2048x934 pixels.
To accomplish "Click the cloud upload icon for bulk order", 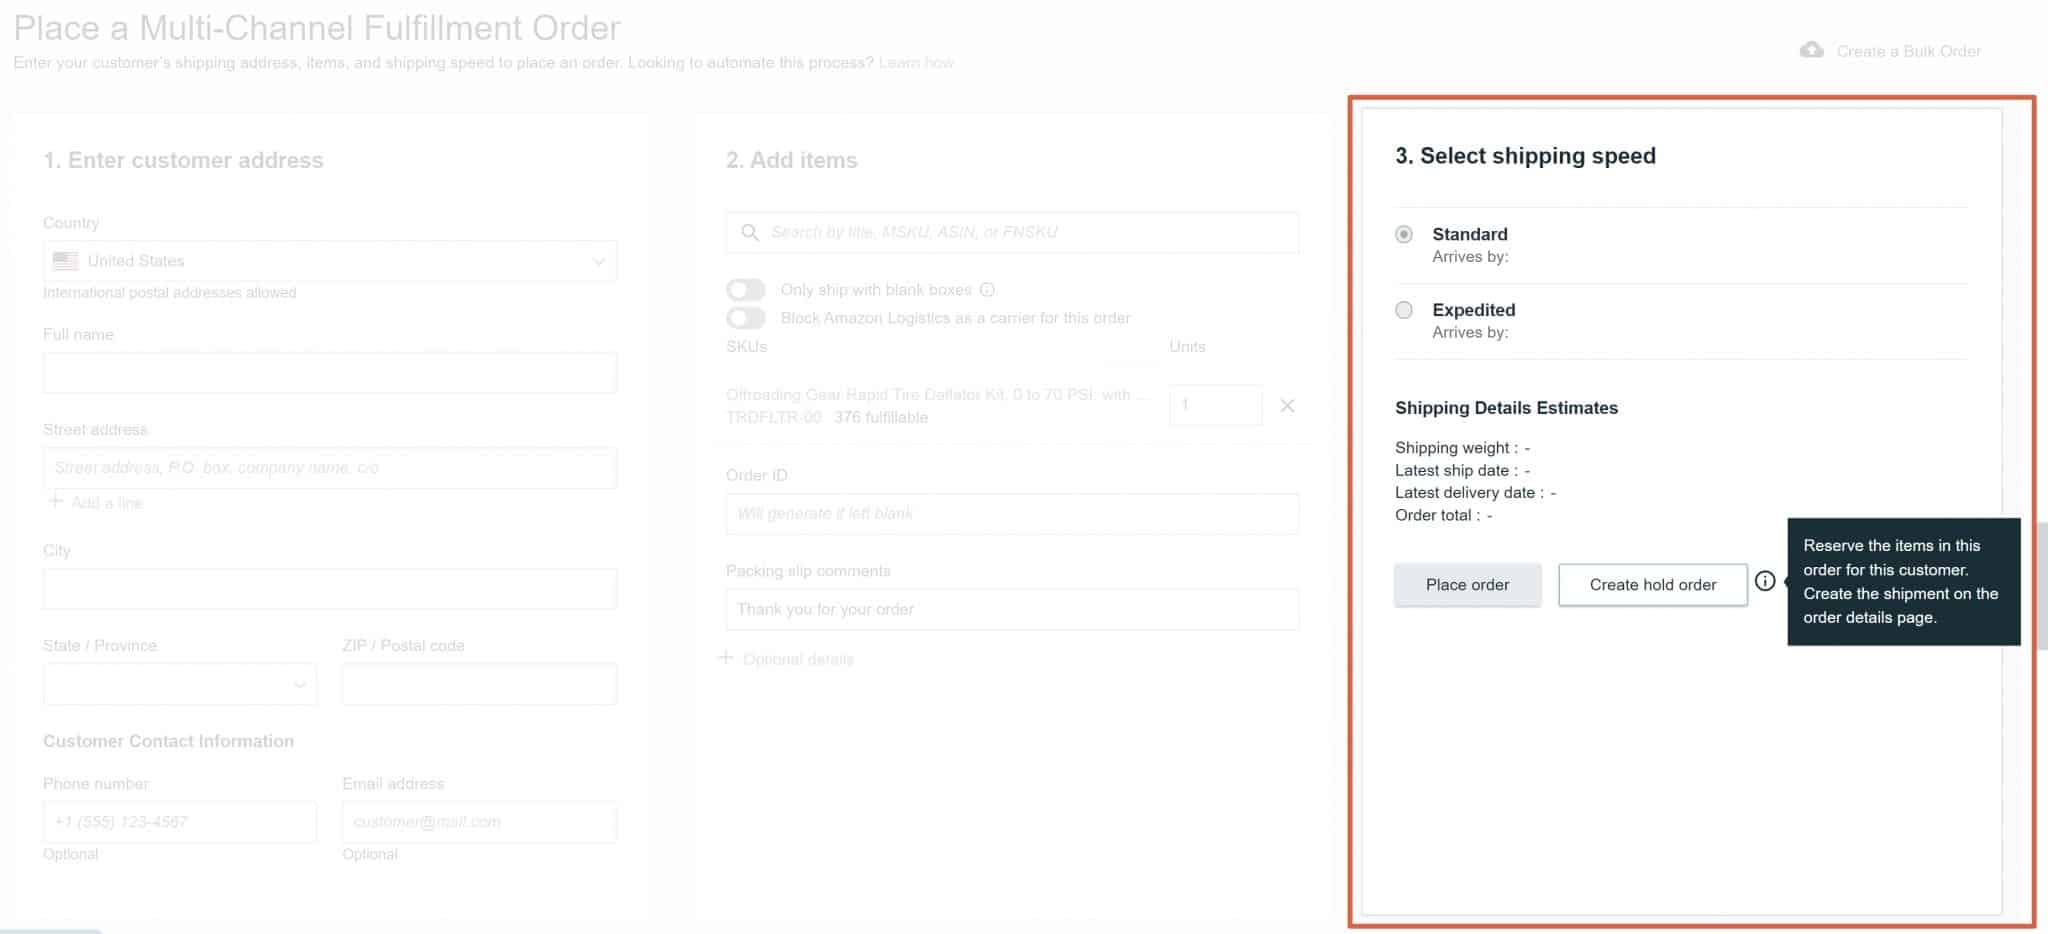I will [x=1811, y=50].
